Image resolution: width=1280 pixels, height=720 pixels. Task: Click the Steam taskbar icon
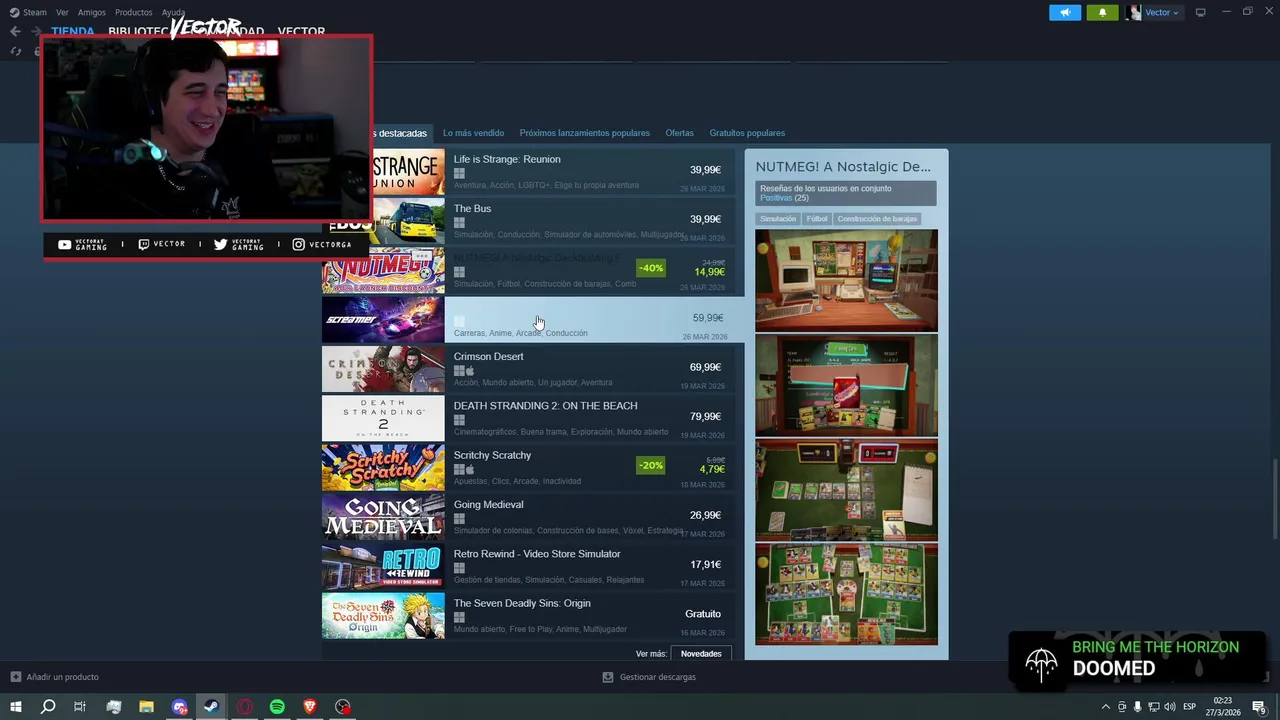(212, 707)
